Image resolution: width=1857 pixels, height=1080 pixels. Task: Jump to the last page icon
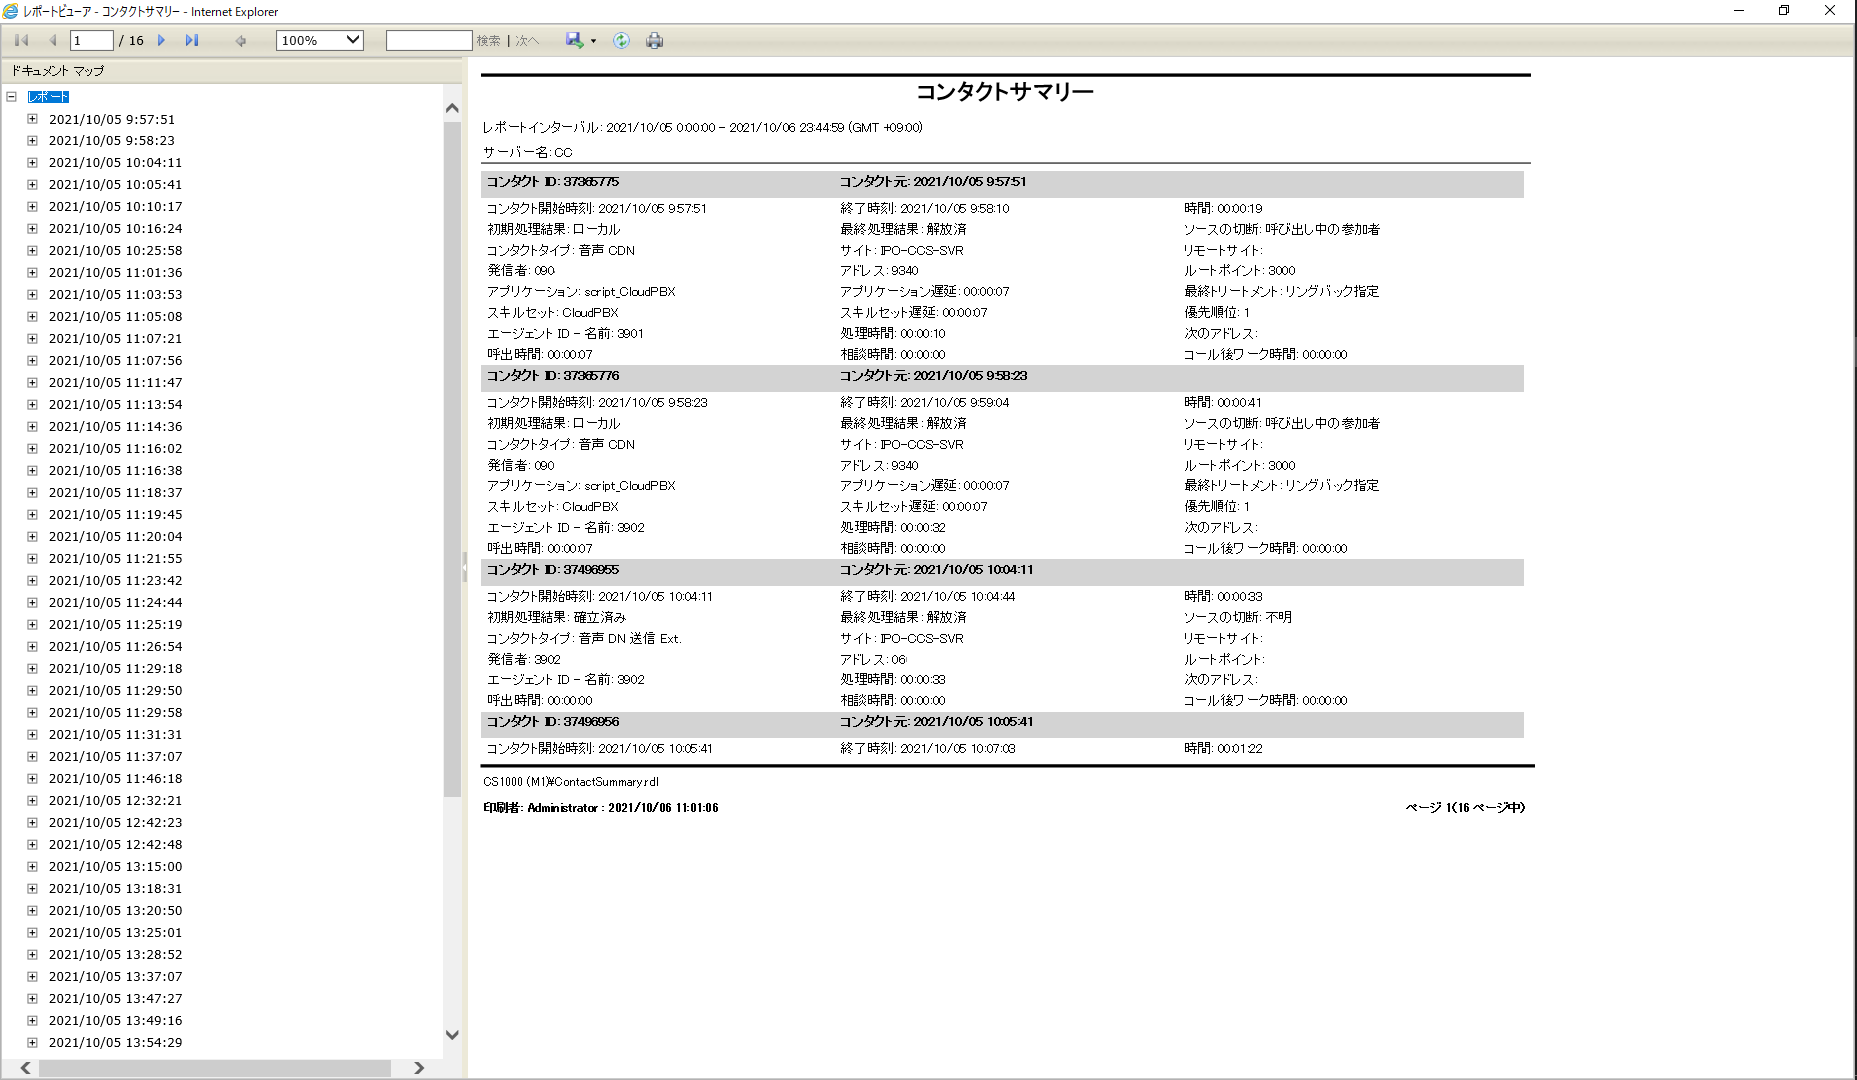(x=192, y=40)
